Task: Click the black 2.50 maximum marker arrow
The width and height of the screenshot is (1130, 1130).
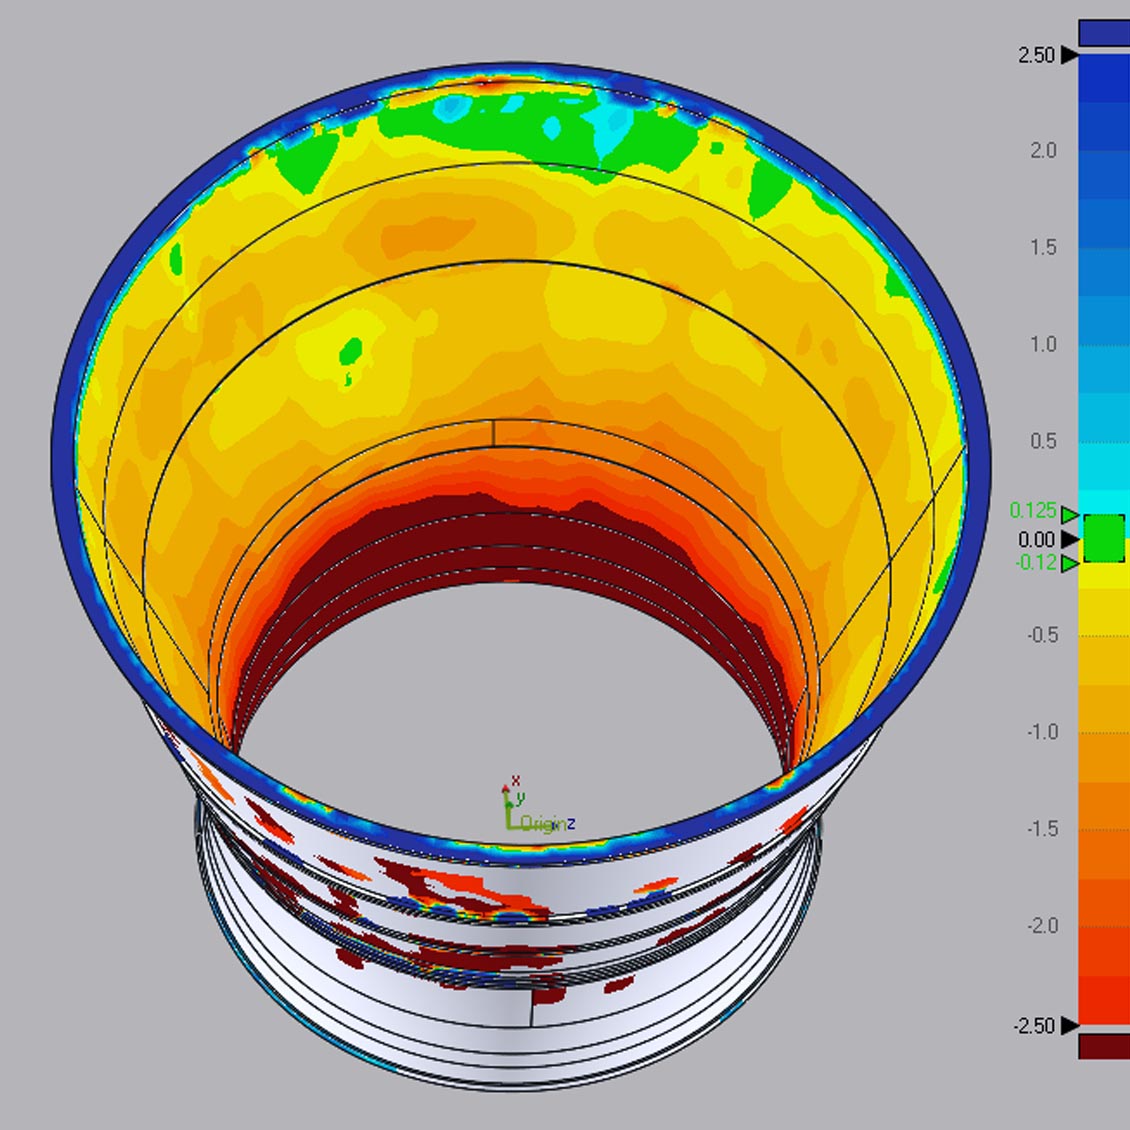Action: click(1069, 55)
